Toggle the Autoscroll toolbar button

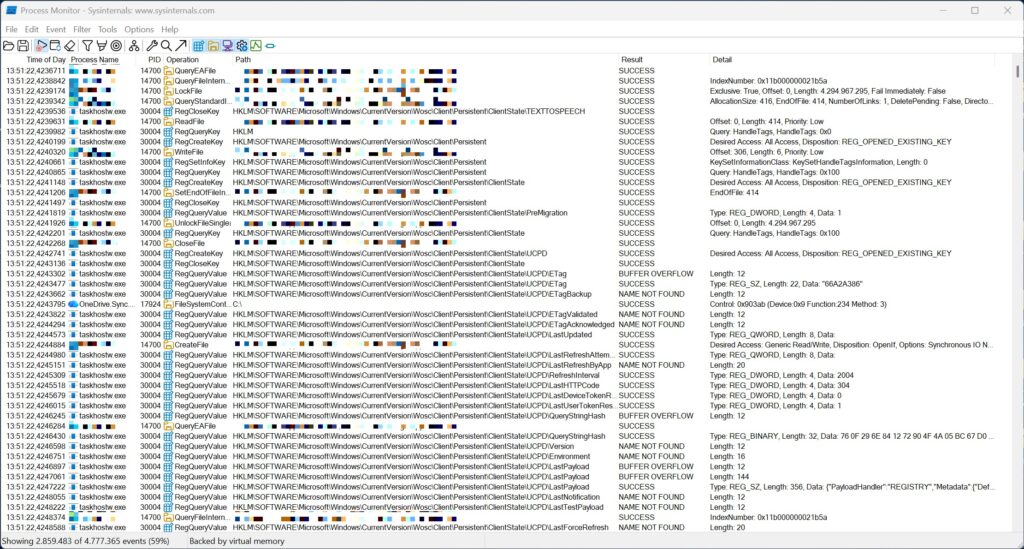click(x=56, y=46)
